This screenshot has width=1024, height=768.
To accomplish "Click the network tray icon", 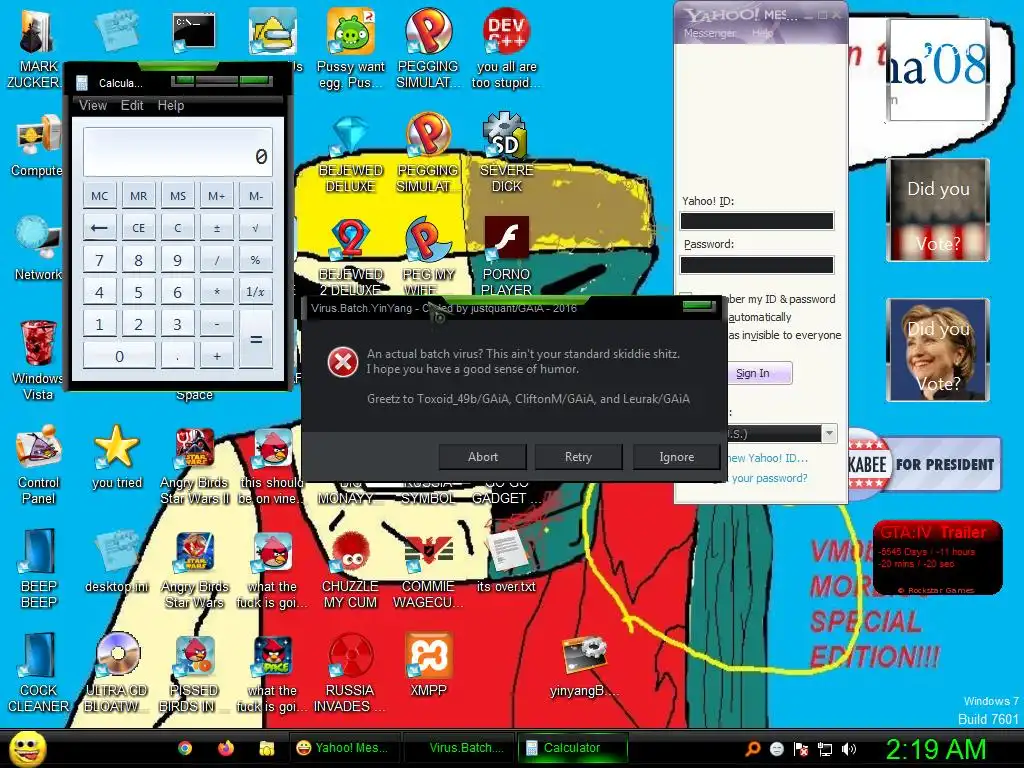I will click(x=825, y=749).
